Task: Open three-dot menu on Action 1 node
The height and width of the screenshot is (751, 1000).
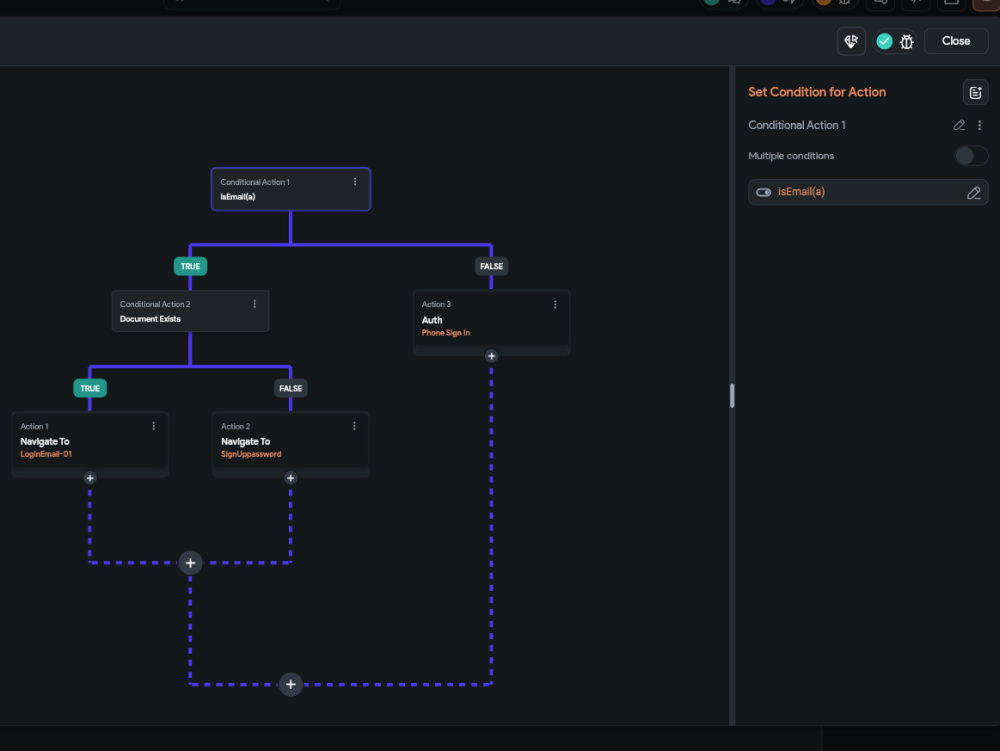Action: click(x=154, y=426)
